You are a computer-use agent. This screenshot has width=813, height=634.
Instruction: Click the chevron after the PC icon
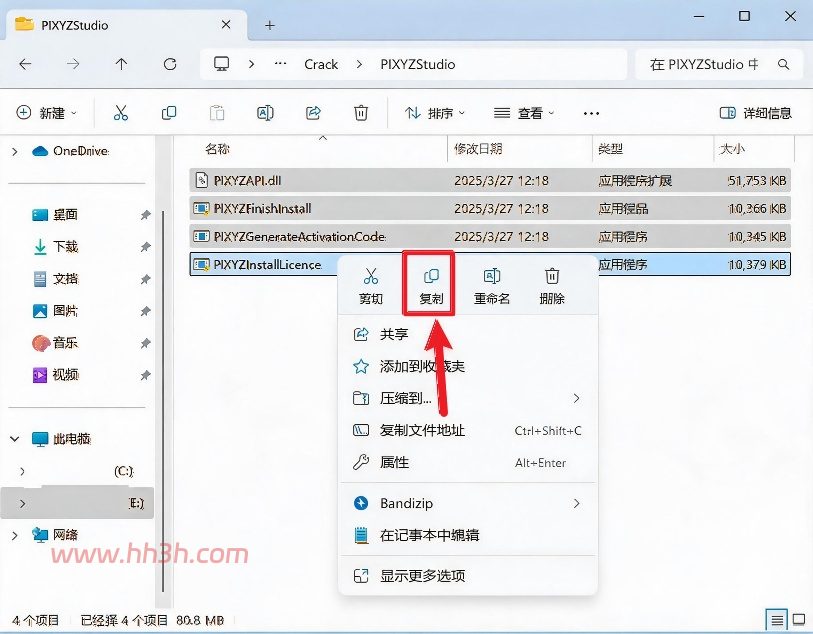251,64
